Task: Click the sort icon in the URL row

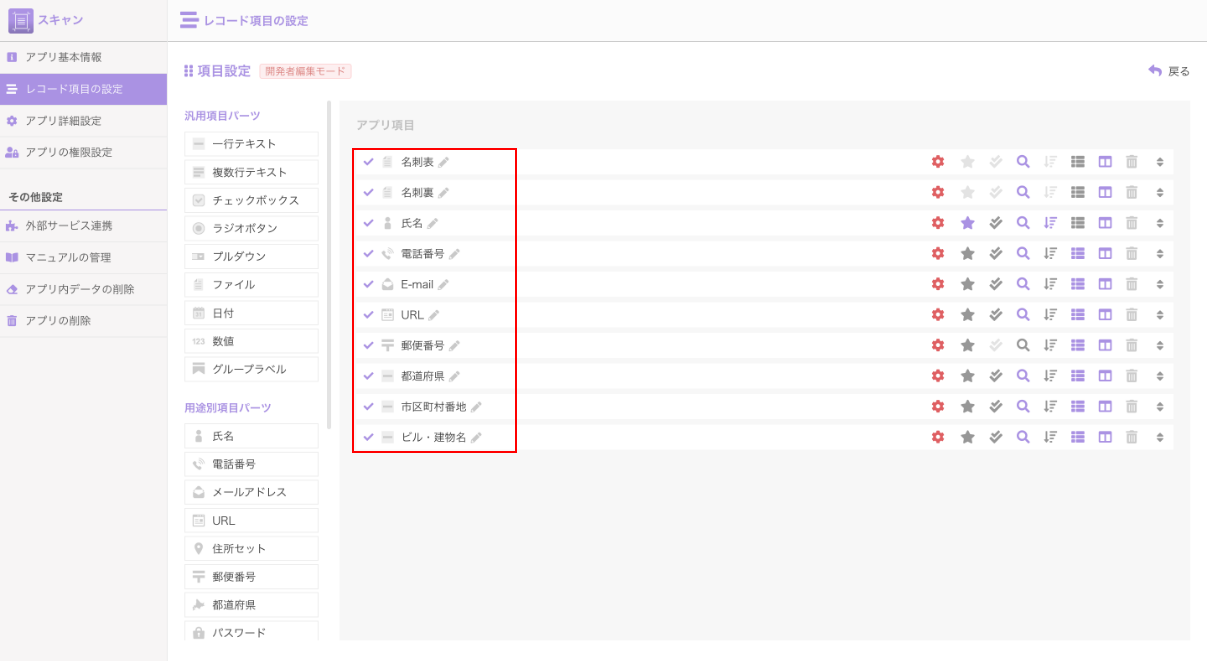Action: (1050, 315)
